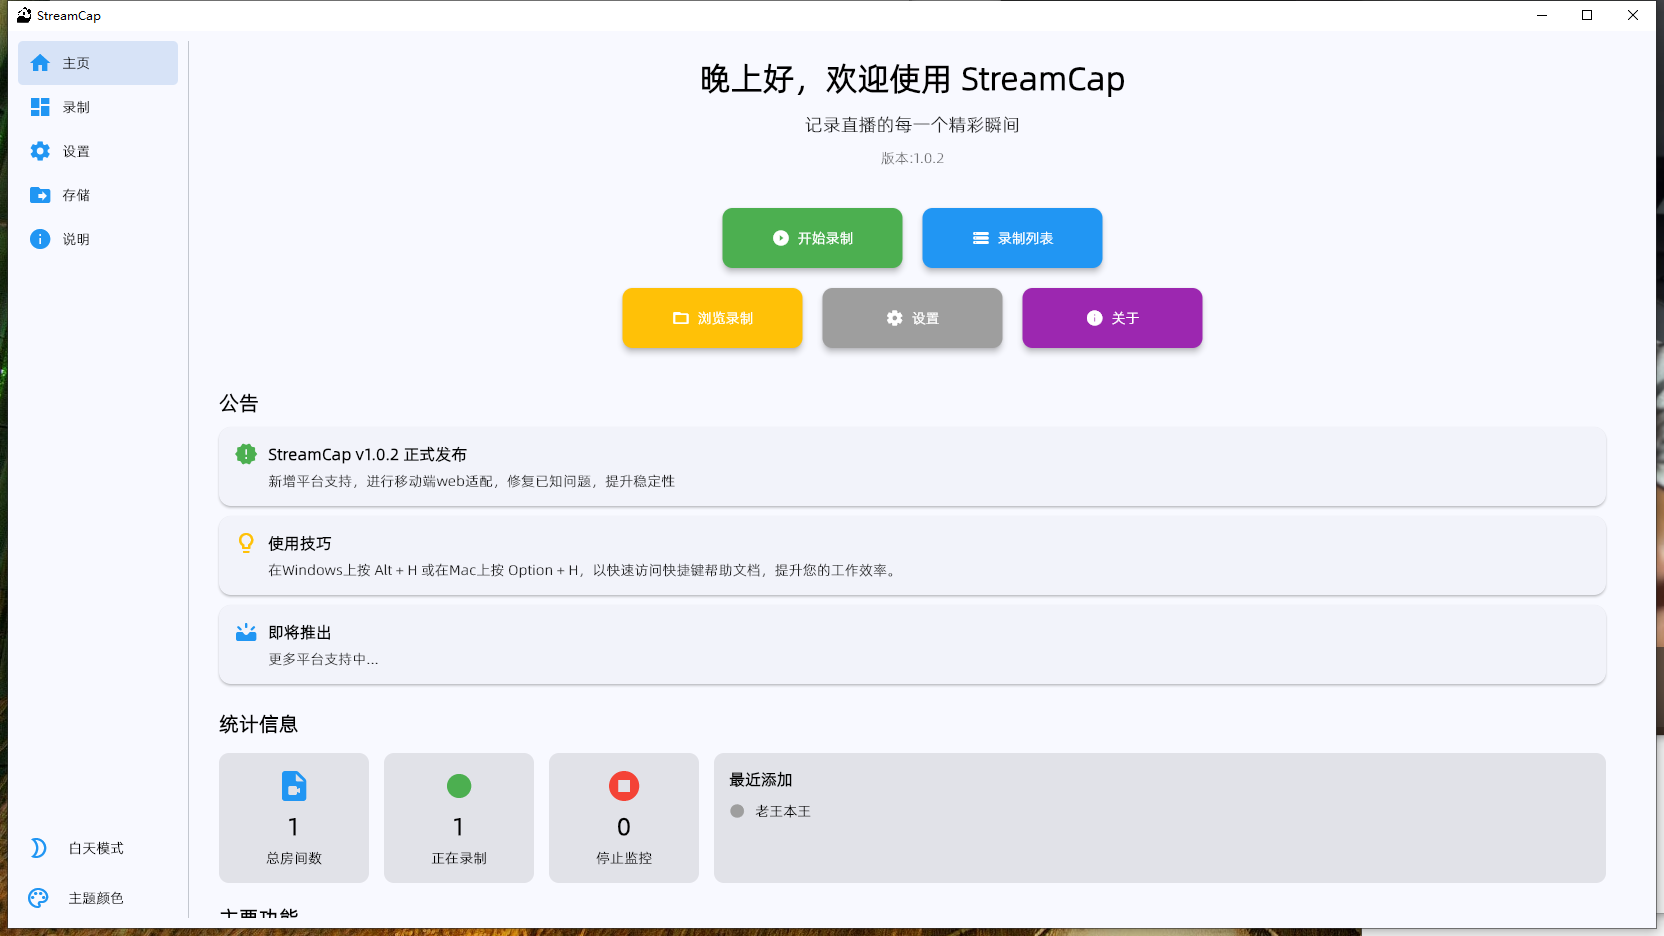Click the document icon above 总房间数
Screen dimensions: 1664x936
pyautogui.click(x=293, y=786)
